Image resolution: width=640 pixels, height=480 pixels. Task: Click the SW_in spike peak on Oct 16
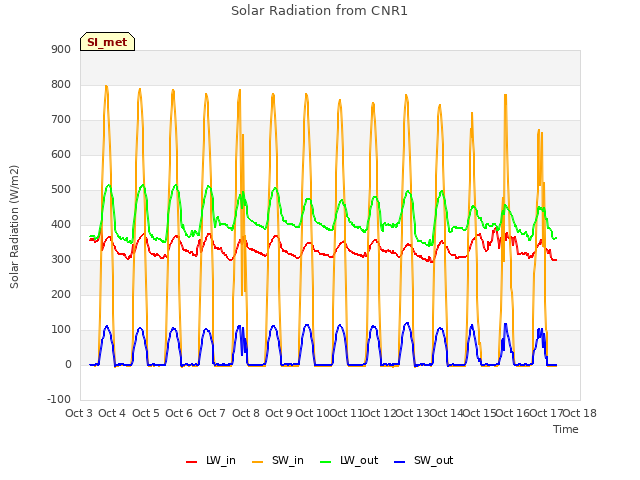point(505,95)
